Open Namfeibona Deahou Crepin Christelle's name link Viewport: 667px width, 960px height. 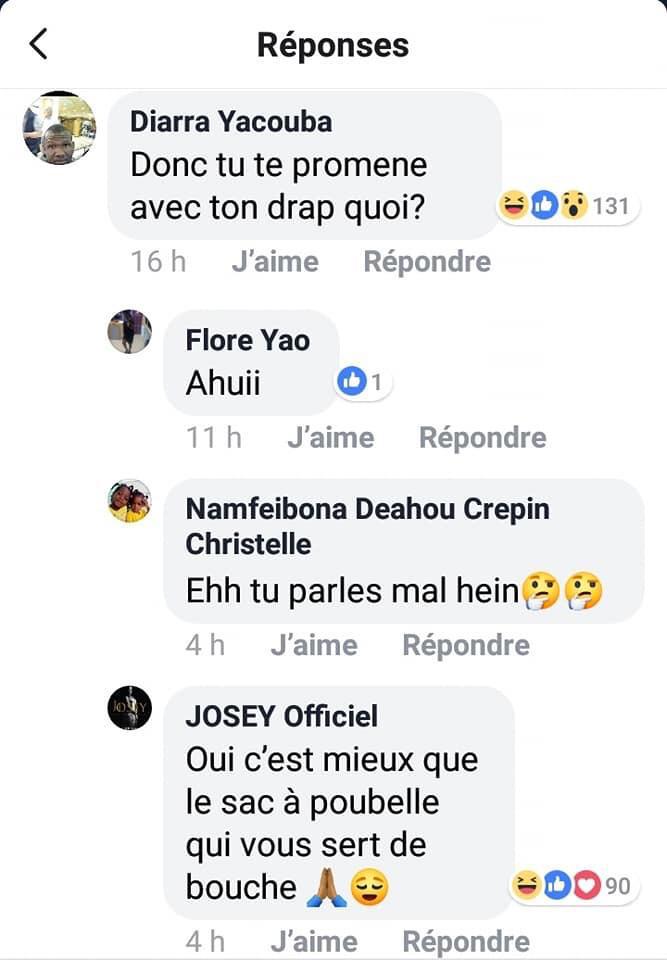pos(367,509)
